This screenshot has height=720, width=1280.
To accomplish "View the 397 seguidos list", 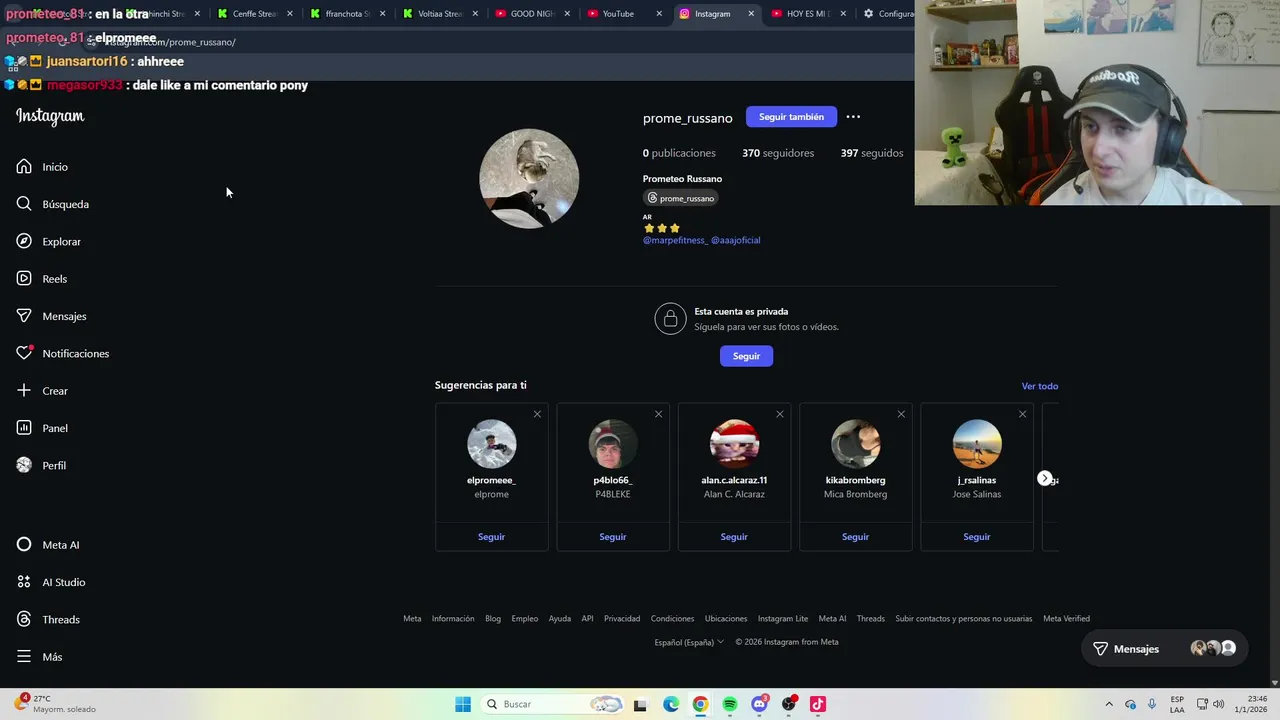I will point(872,153).
